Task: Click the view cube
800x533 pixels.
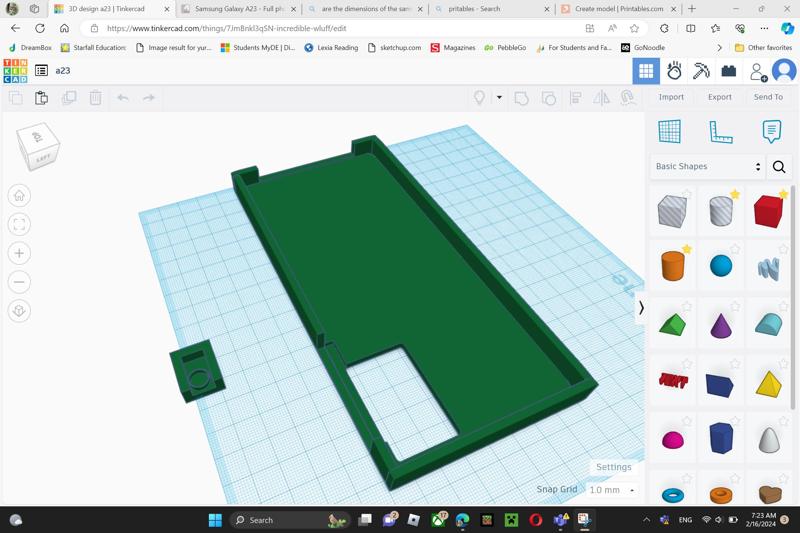Action: tap(39, 147)
